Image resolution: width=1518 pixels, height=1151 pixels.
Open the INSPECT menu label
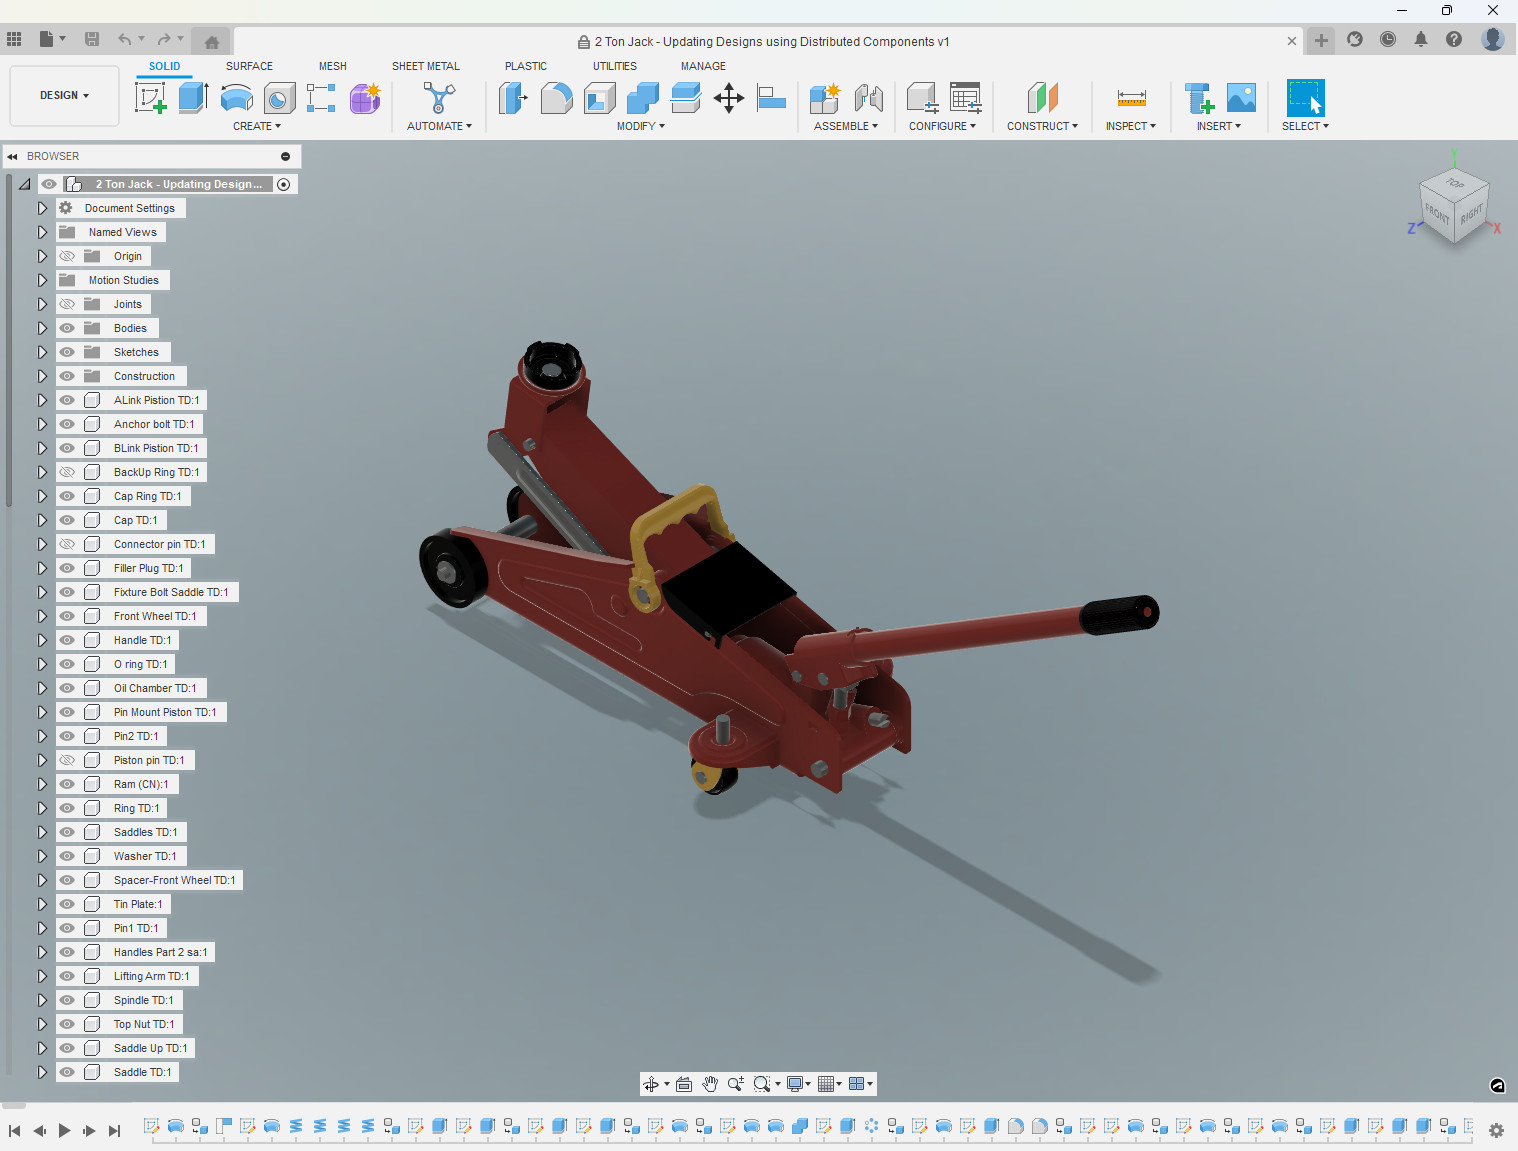pos(1130,126)
